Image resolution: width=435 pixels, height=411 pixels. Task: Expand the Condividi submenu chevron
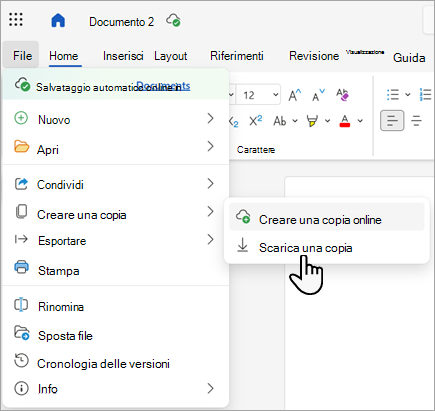point(210,183)
